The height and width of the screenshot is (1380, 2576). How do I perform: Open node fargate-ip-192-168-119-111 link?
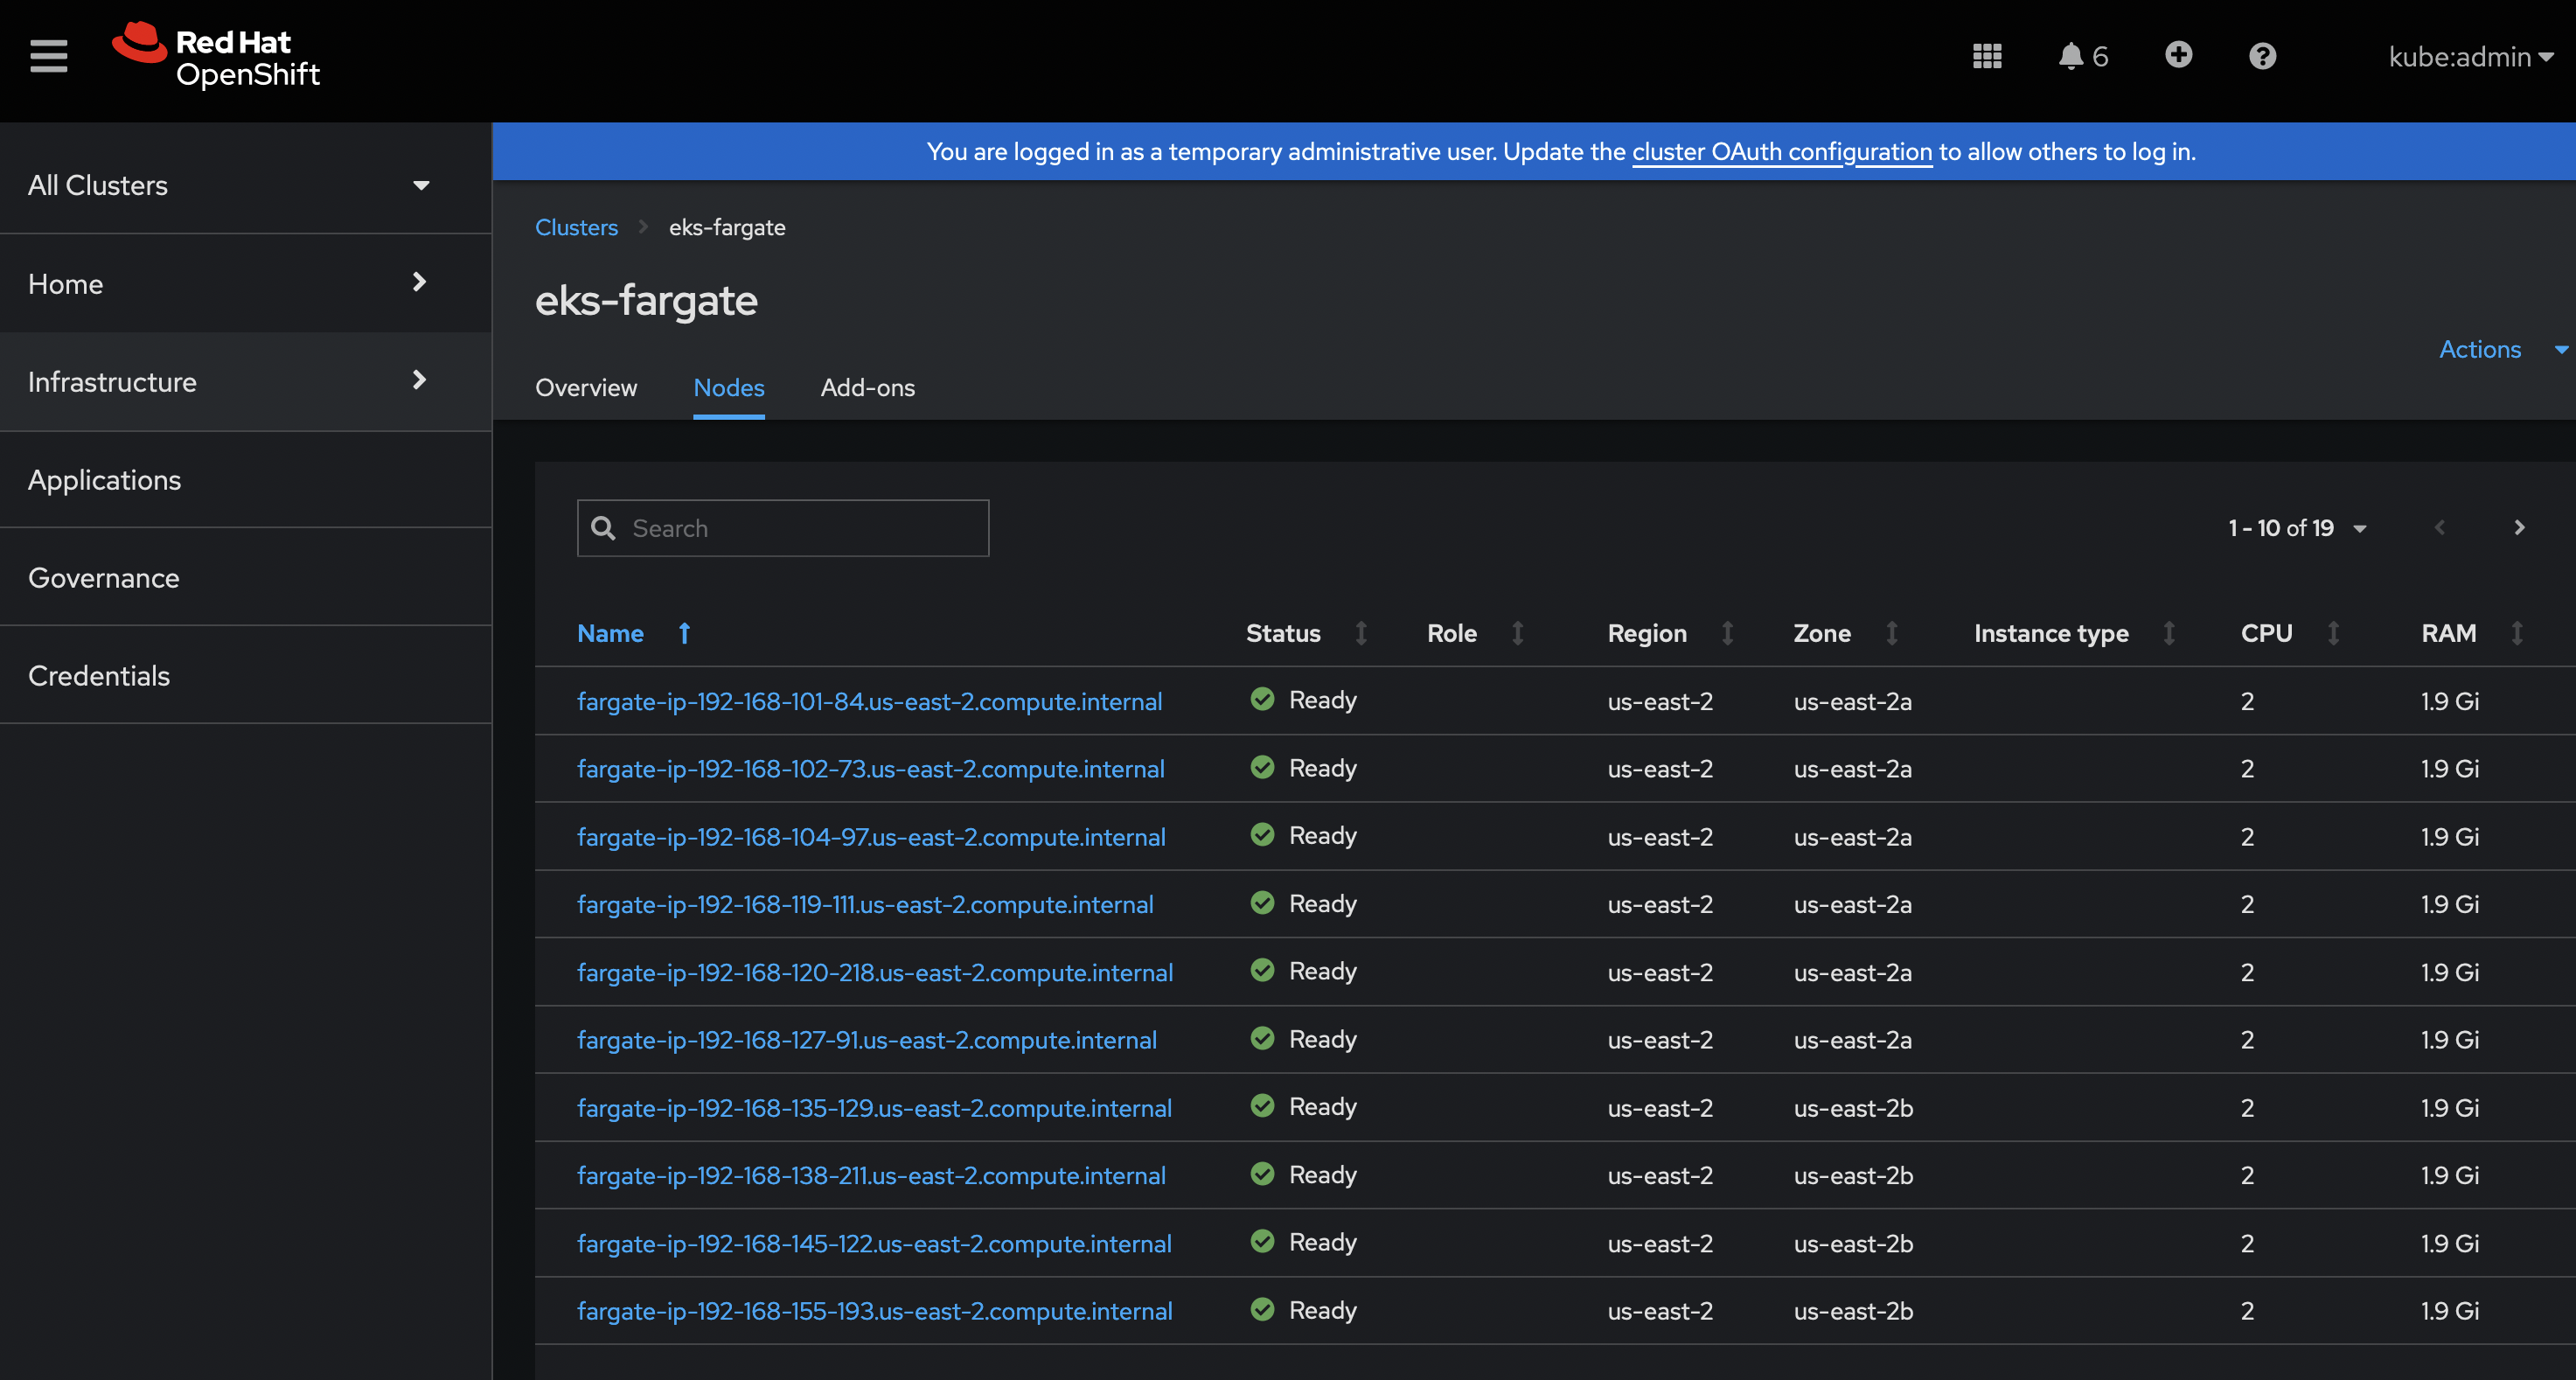coord(865,904)
